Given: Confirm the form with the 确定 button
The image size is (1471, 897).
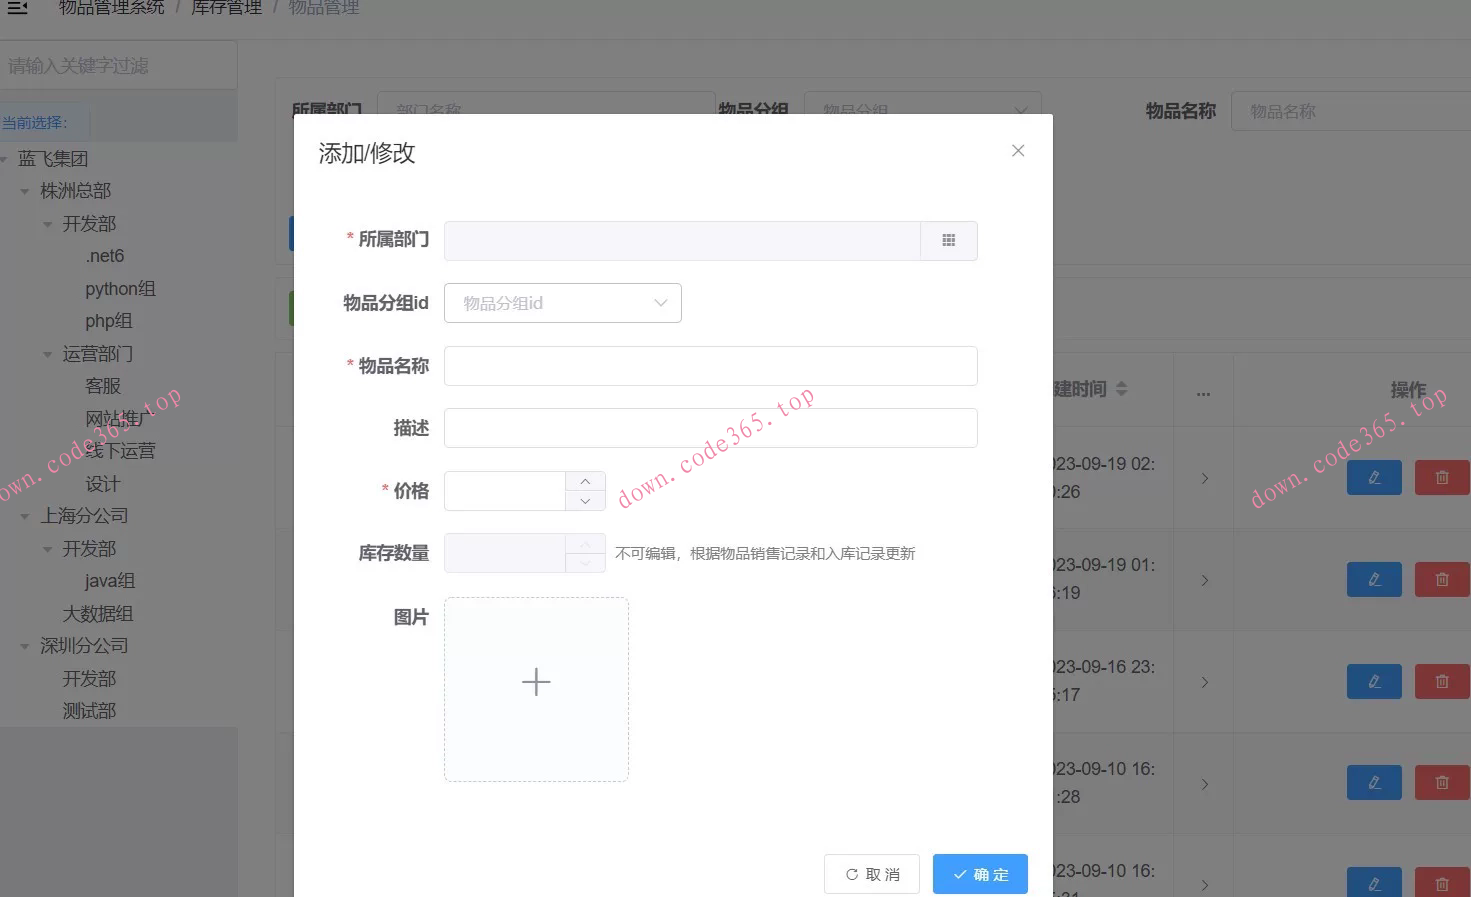Looking at the screenshot, I should point(980,873).
